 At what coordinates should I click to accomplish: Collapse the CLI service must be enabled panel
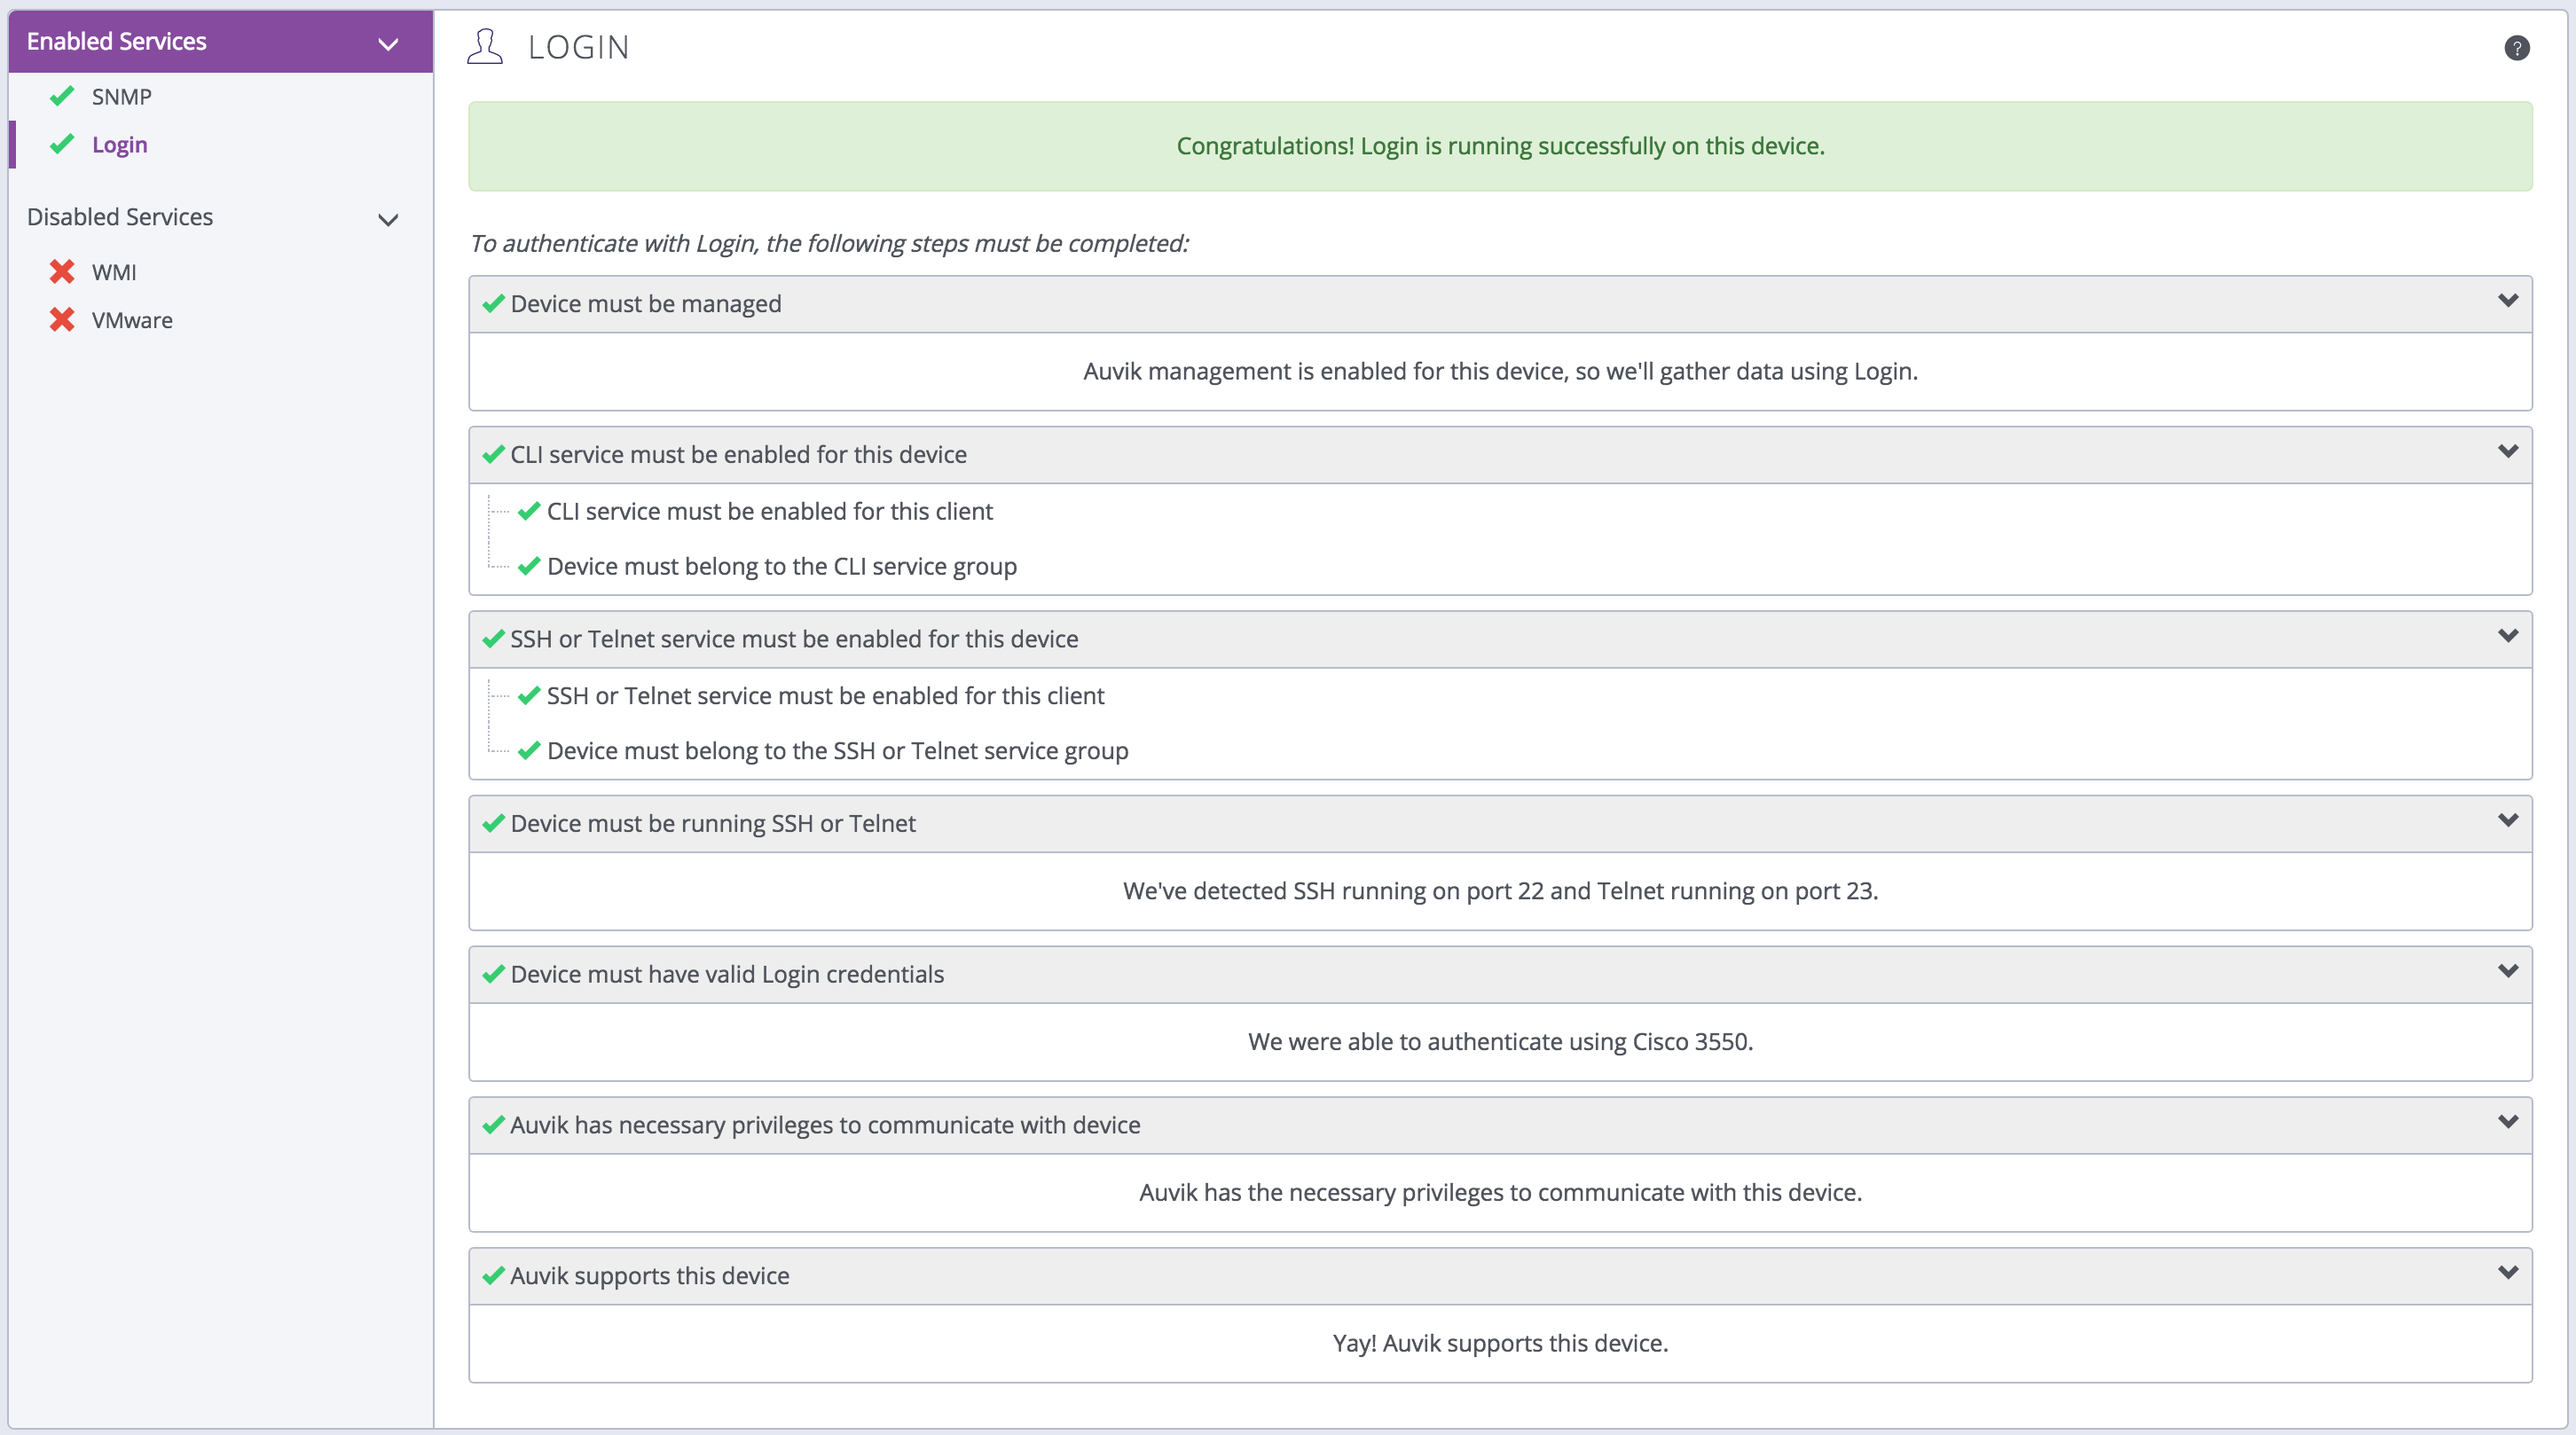[2507, 452]
